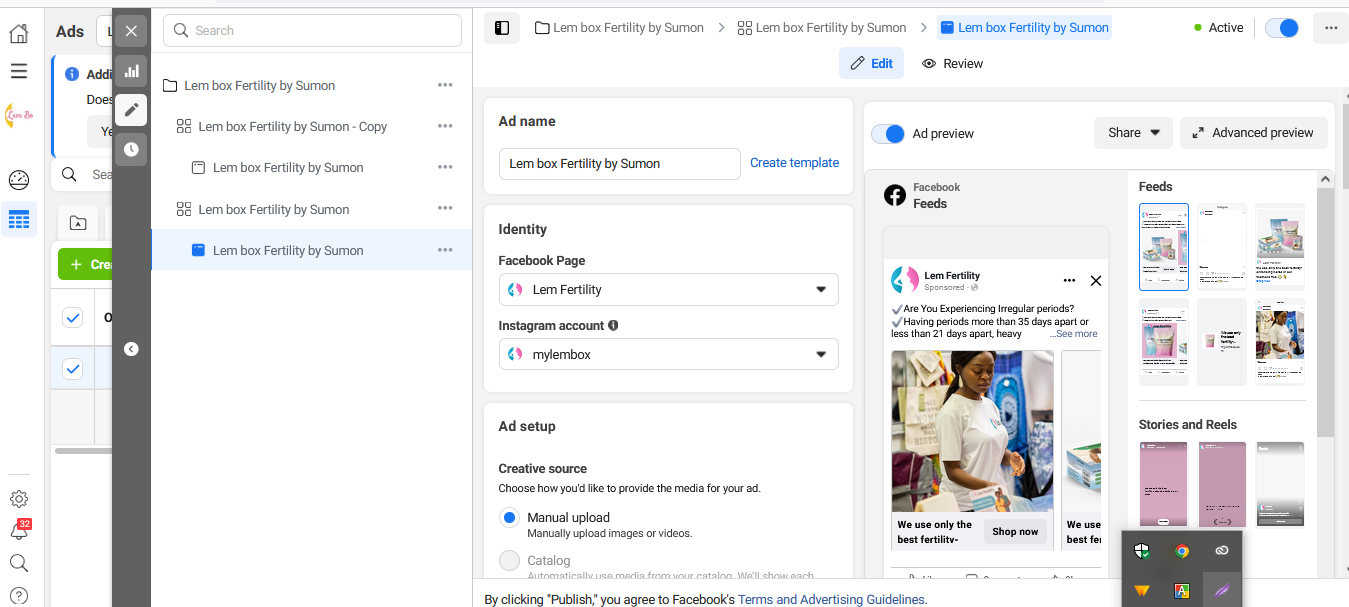Select the first Stories and Reels thumbnail
This screenshot has height=607, width=1349.
click(1164, 485)
